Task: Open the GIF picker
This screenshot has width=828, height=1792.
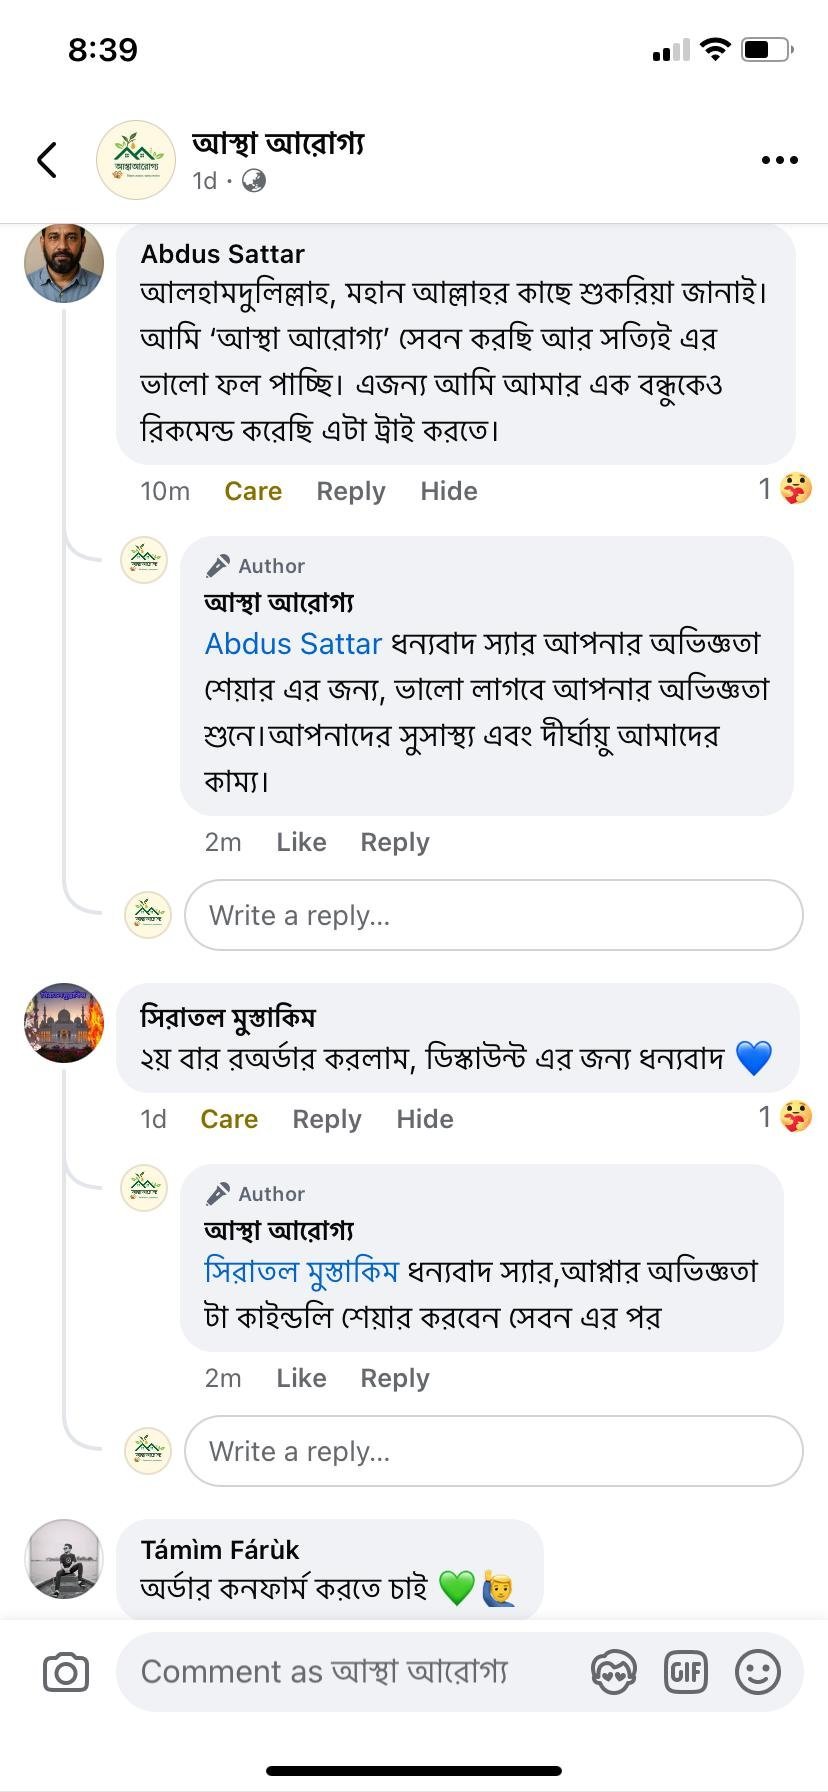Action: click(x=686, y=1672)
